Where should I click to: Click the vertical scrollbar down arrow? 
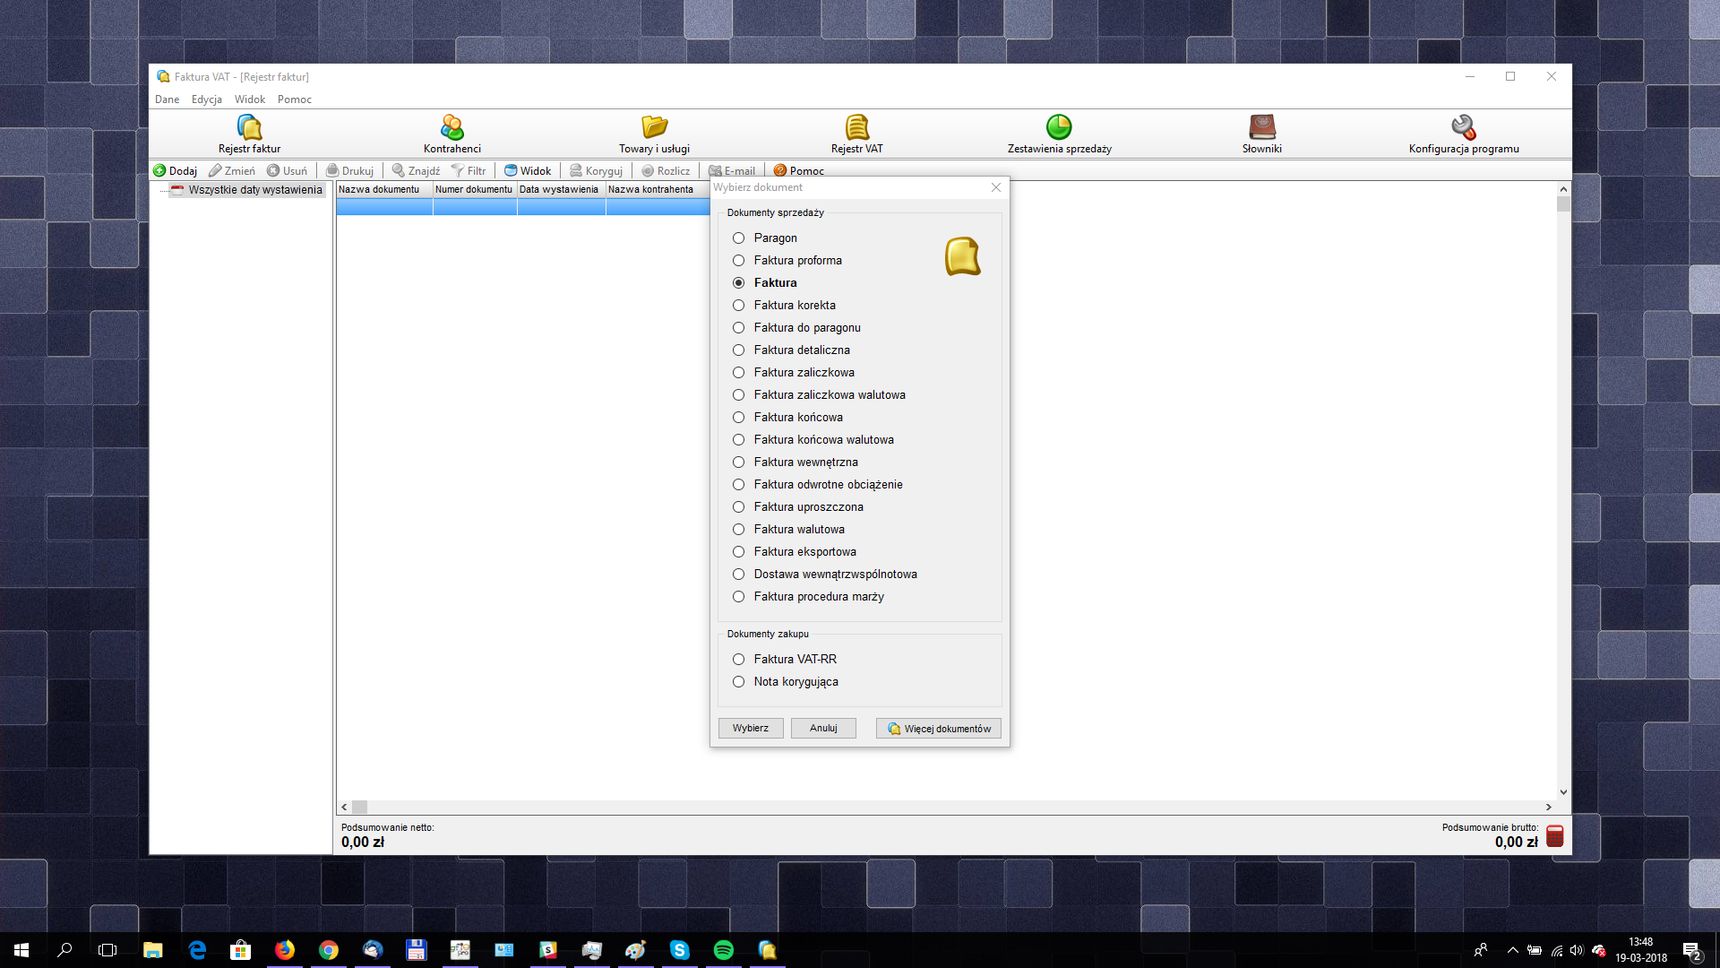(x=1563, y=792)
